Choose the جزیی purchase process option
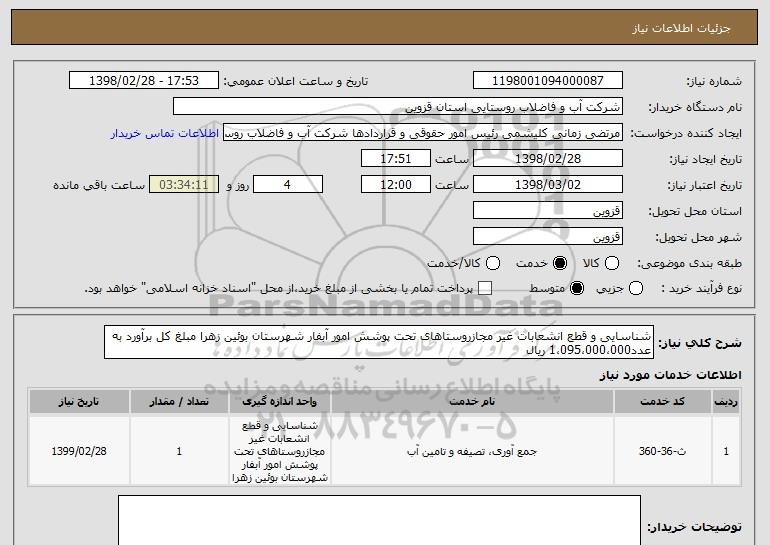Image resolution: width=770 pixels, height=545 pixels. (635, 289)
